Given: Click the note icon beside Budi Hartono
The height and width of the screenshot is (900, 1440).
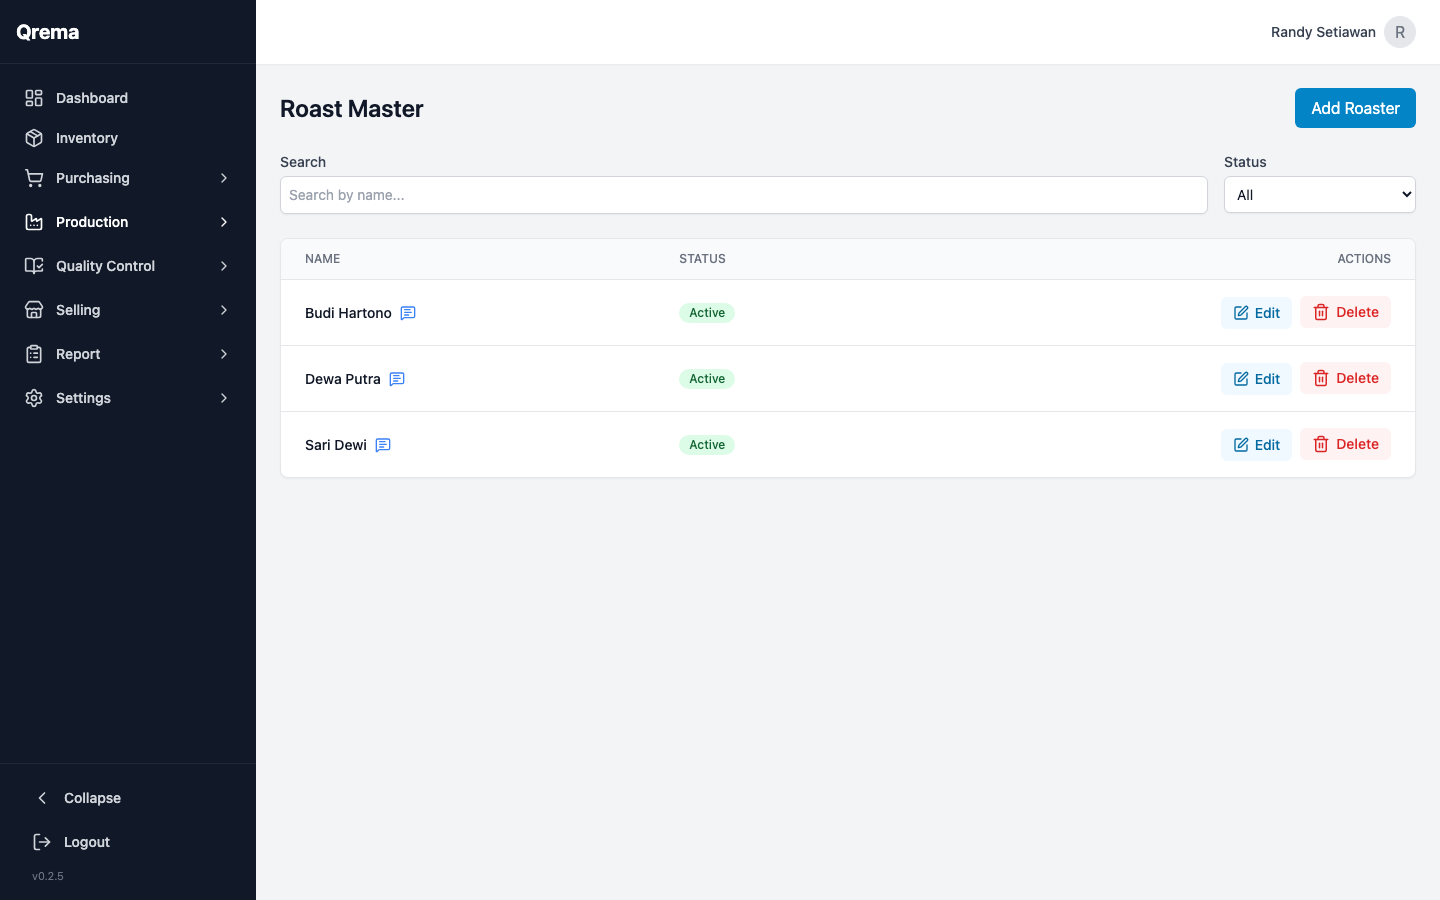Looking at the screenshot, I should pyautogui.click(x=408, y=313).
